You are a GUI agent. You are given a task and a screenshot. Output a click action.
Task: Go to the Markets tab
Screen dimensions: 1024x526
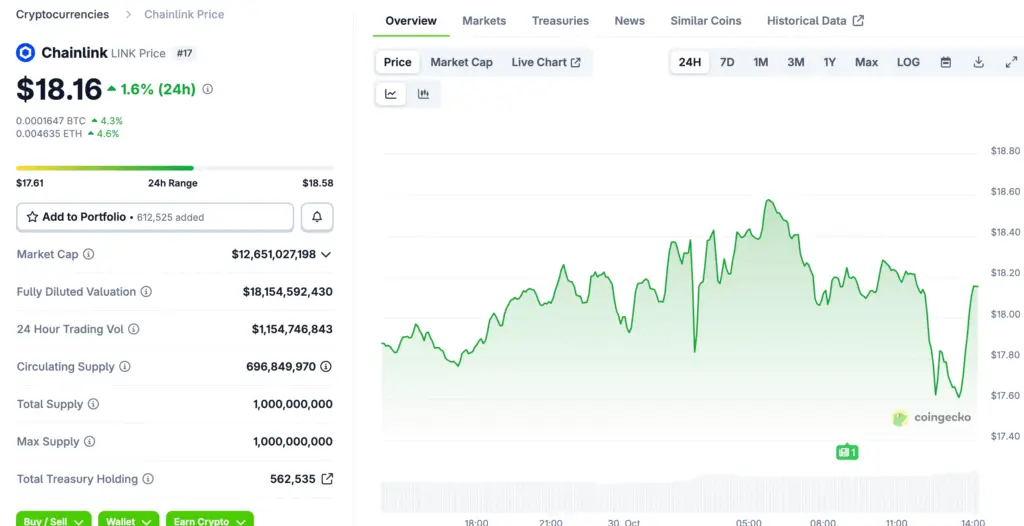(x=484, y=21)
